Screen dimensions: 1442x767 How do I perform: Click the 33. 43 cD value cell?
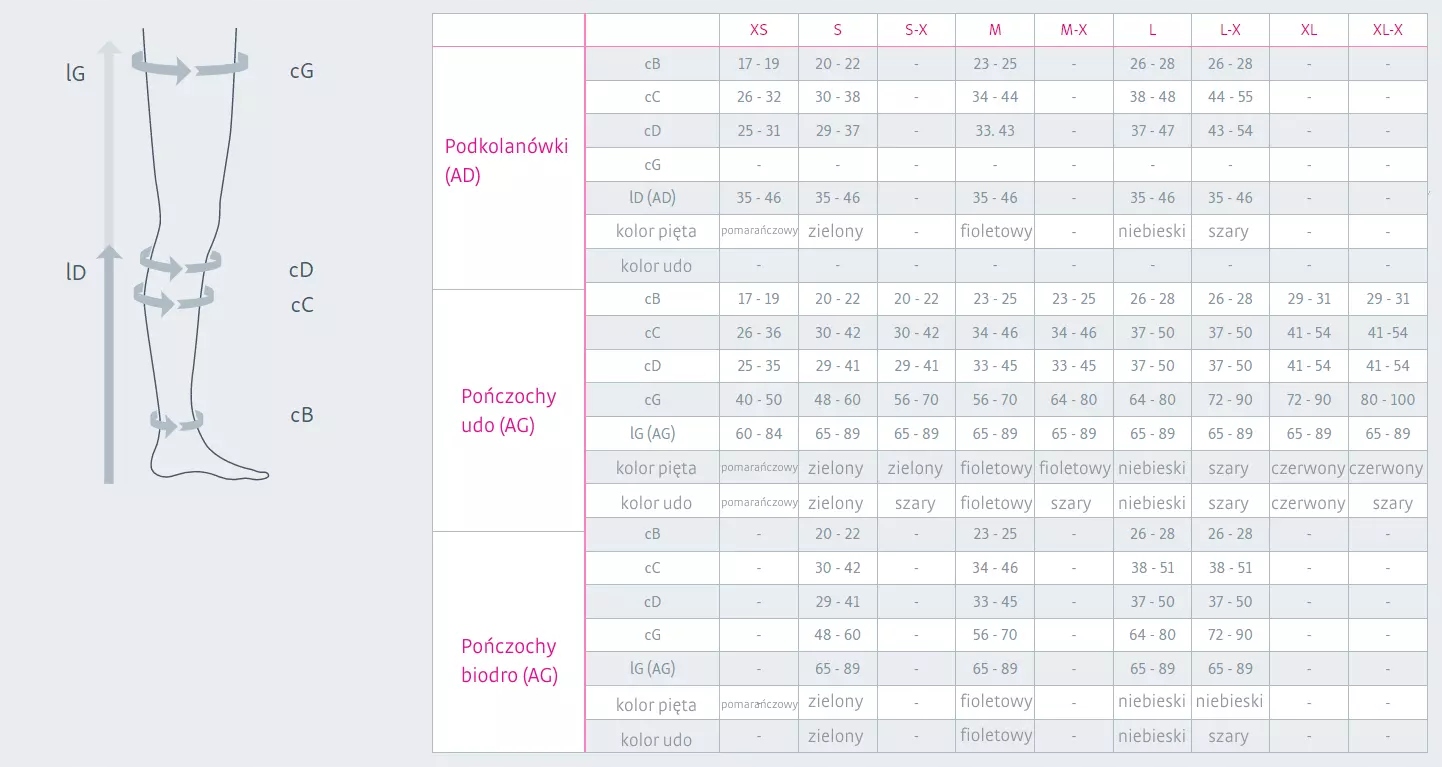(x=994, y=131)
